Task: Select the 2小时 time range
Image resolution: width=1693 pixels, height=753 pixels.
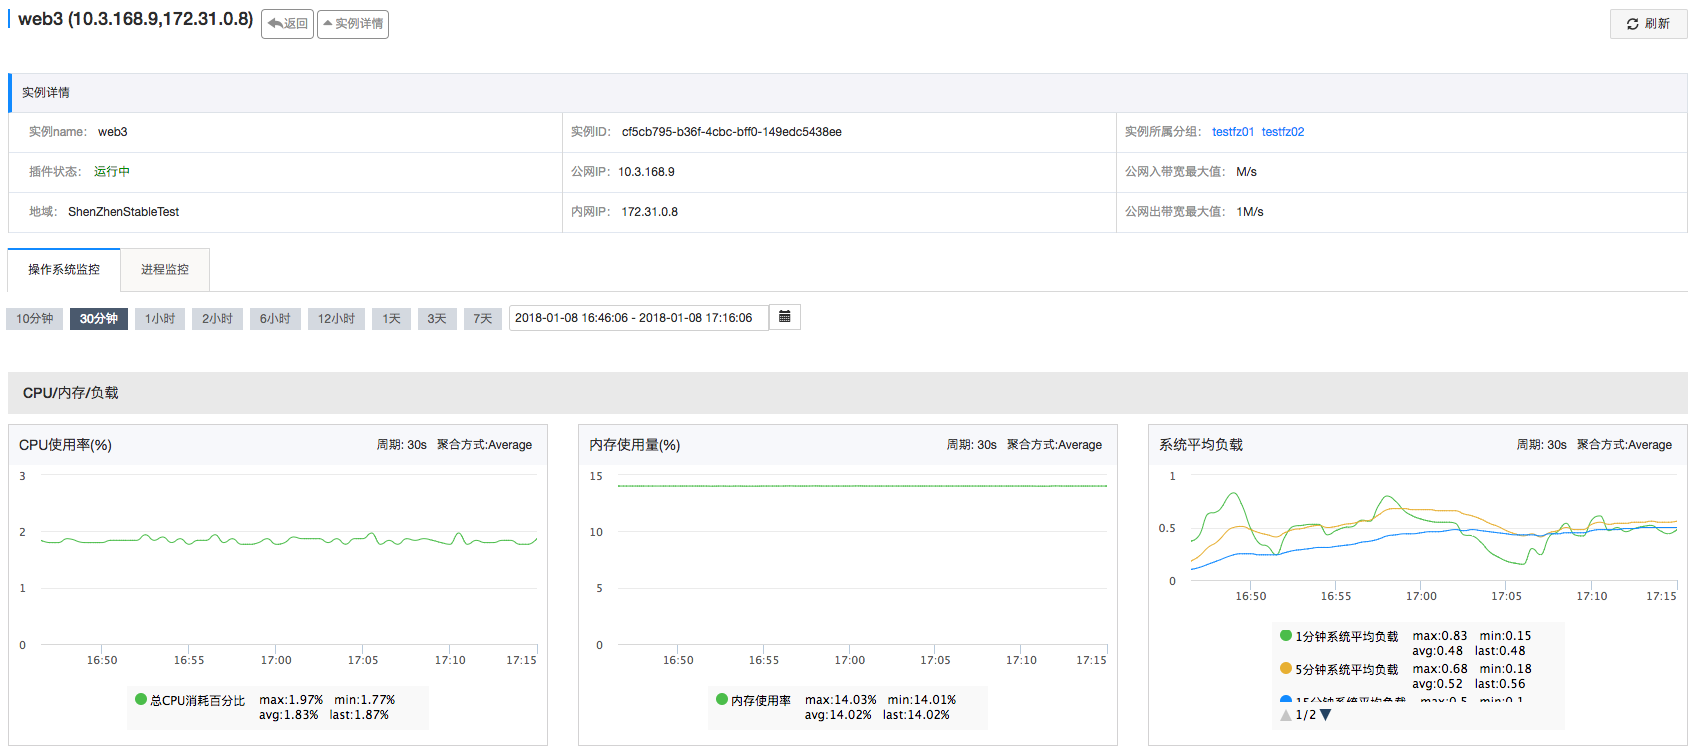Action: point(217,319)
